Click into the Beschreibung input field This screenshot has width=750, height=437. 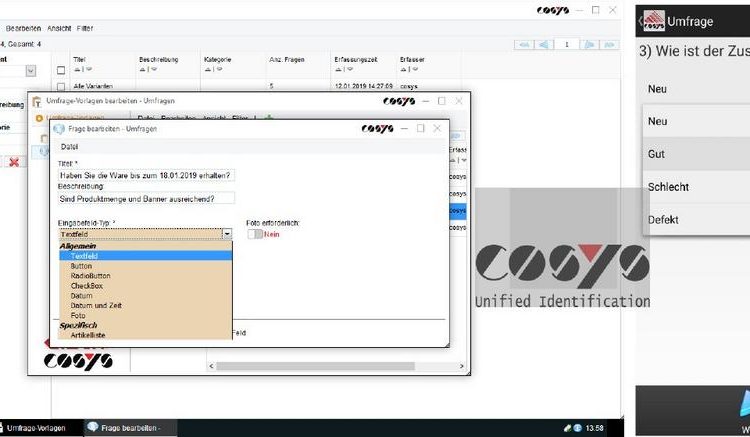[146, 198]
